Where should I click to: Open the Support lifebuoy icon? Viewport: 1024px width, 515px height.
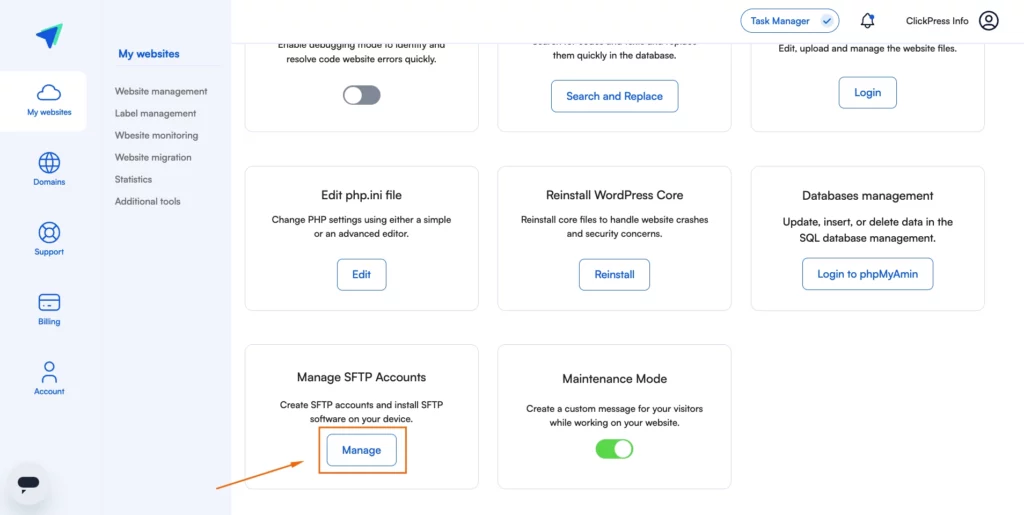click(49, 232)
